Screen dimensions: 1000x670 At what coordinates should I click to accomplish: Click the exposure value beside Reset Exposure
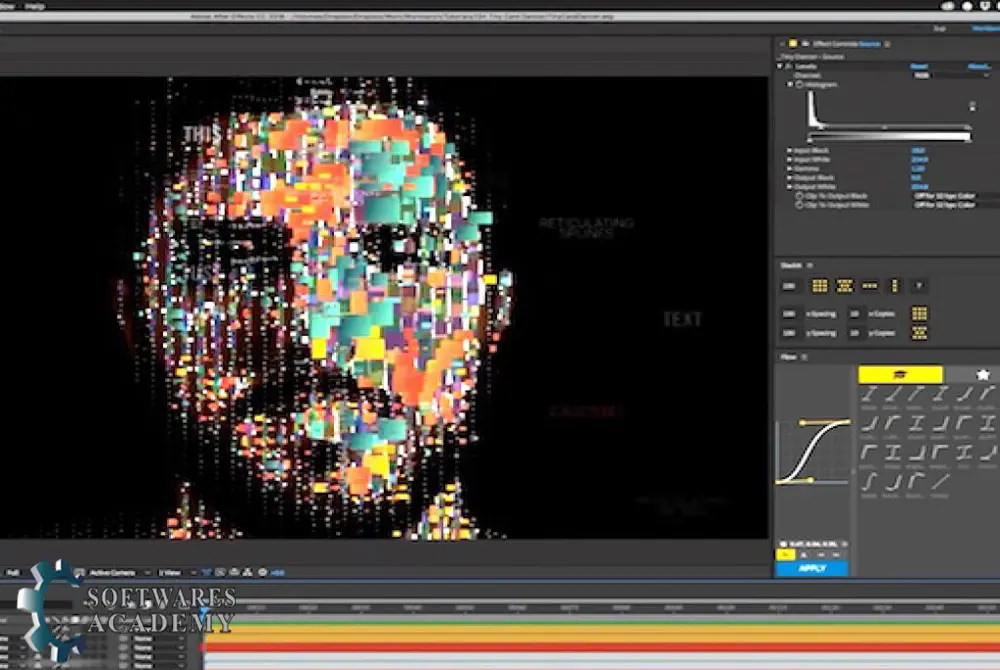click(x=277, y=572)
